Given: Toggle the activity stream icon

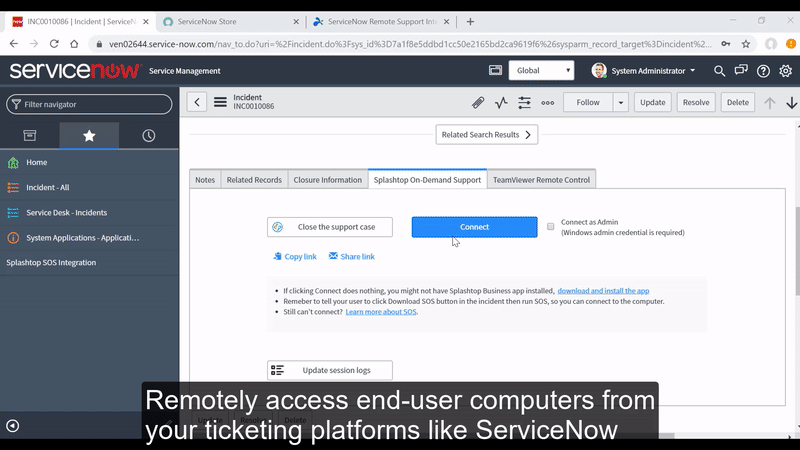Looking at the screenshot, I should tap(501, 103).
